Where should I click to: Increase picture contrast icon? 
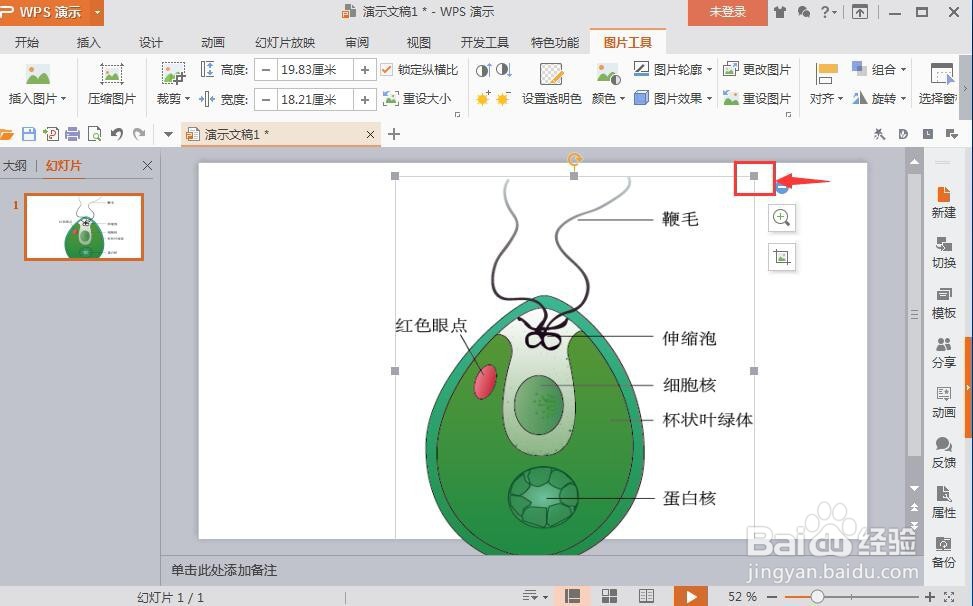pyautogui.click(x=483, y=70)
